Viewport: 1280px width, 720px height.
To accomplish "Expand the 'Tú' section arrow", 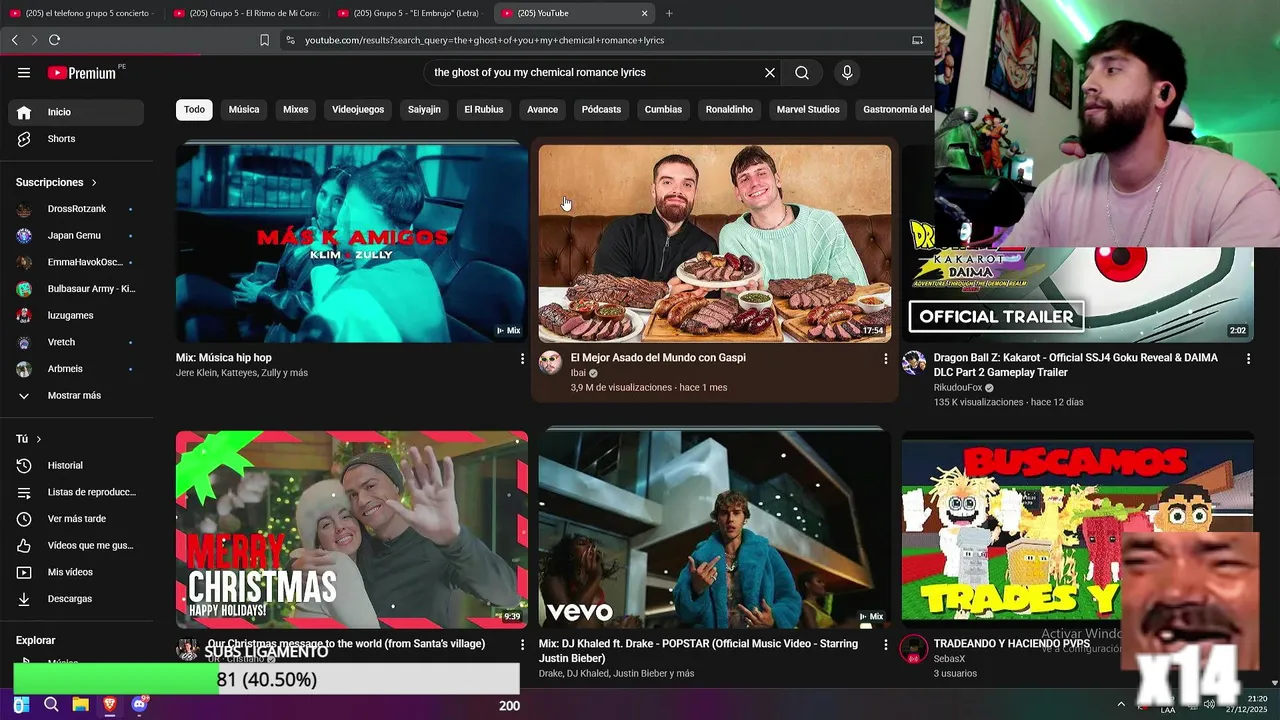I will pos(39,439).
